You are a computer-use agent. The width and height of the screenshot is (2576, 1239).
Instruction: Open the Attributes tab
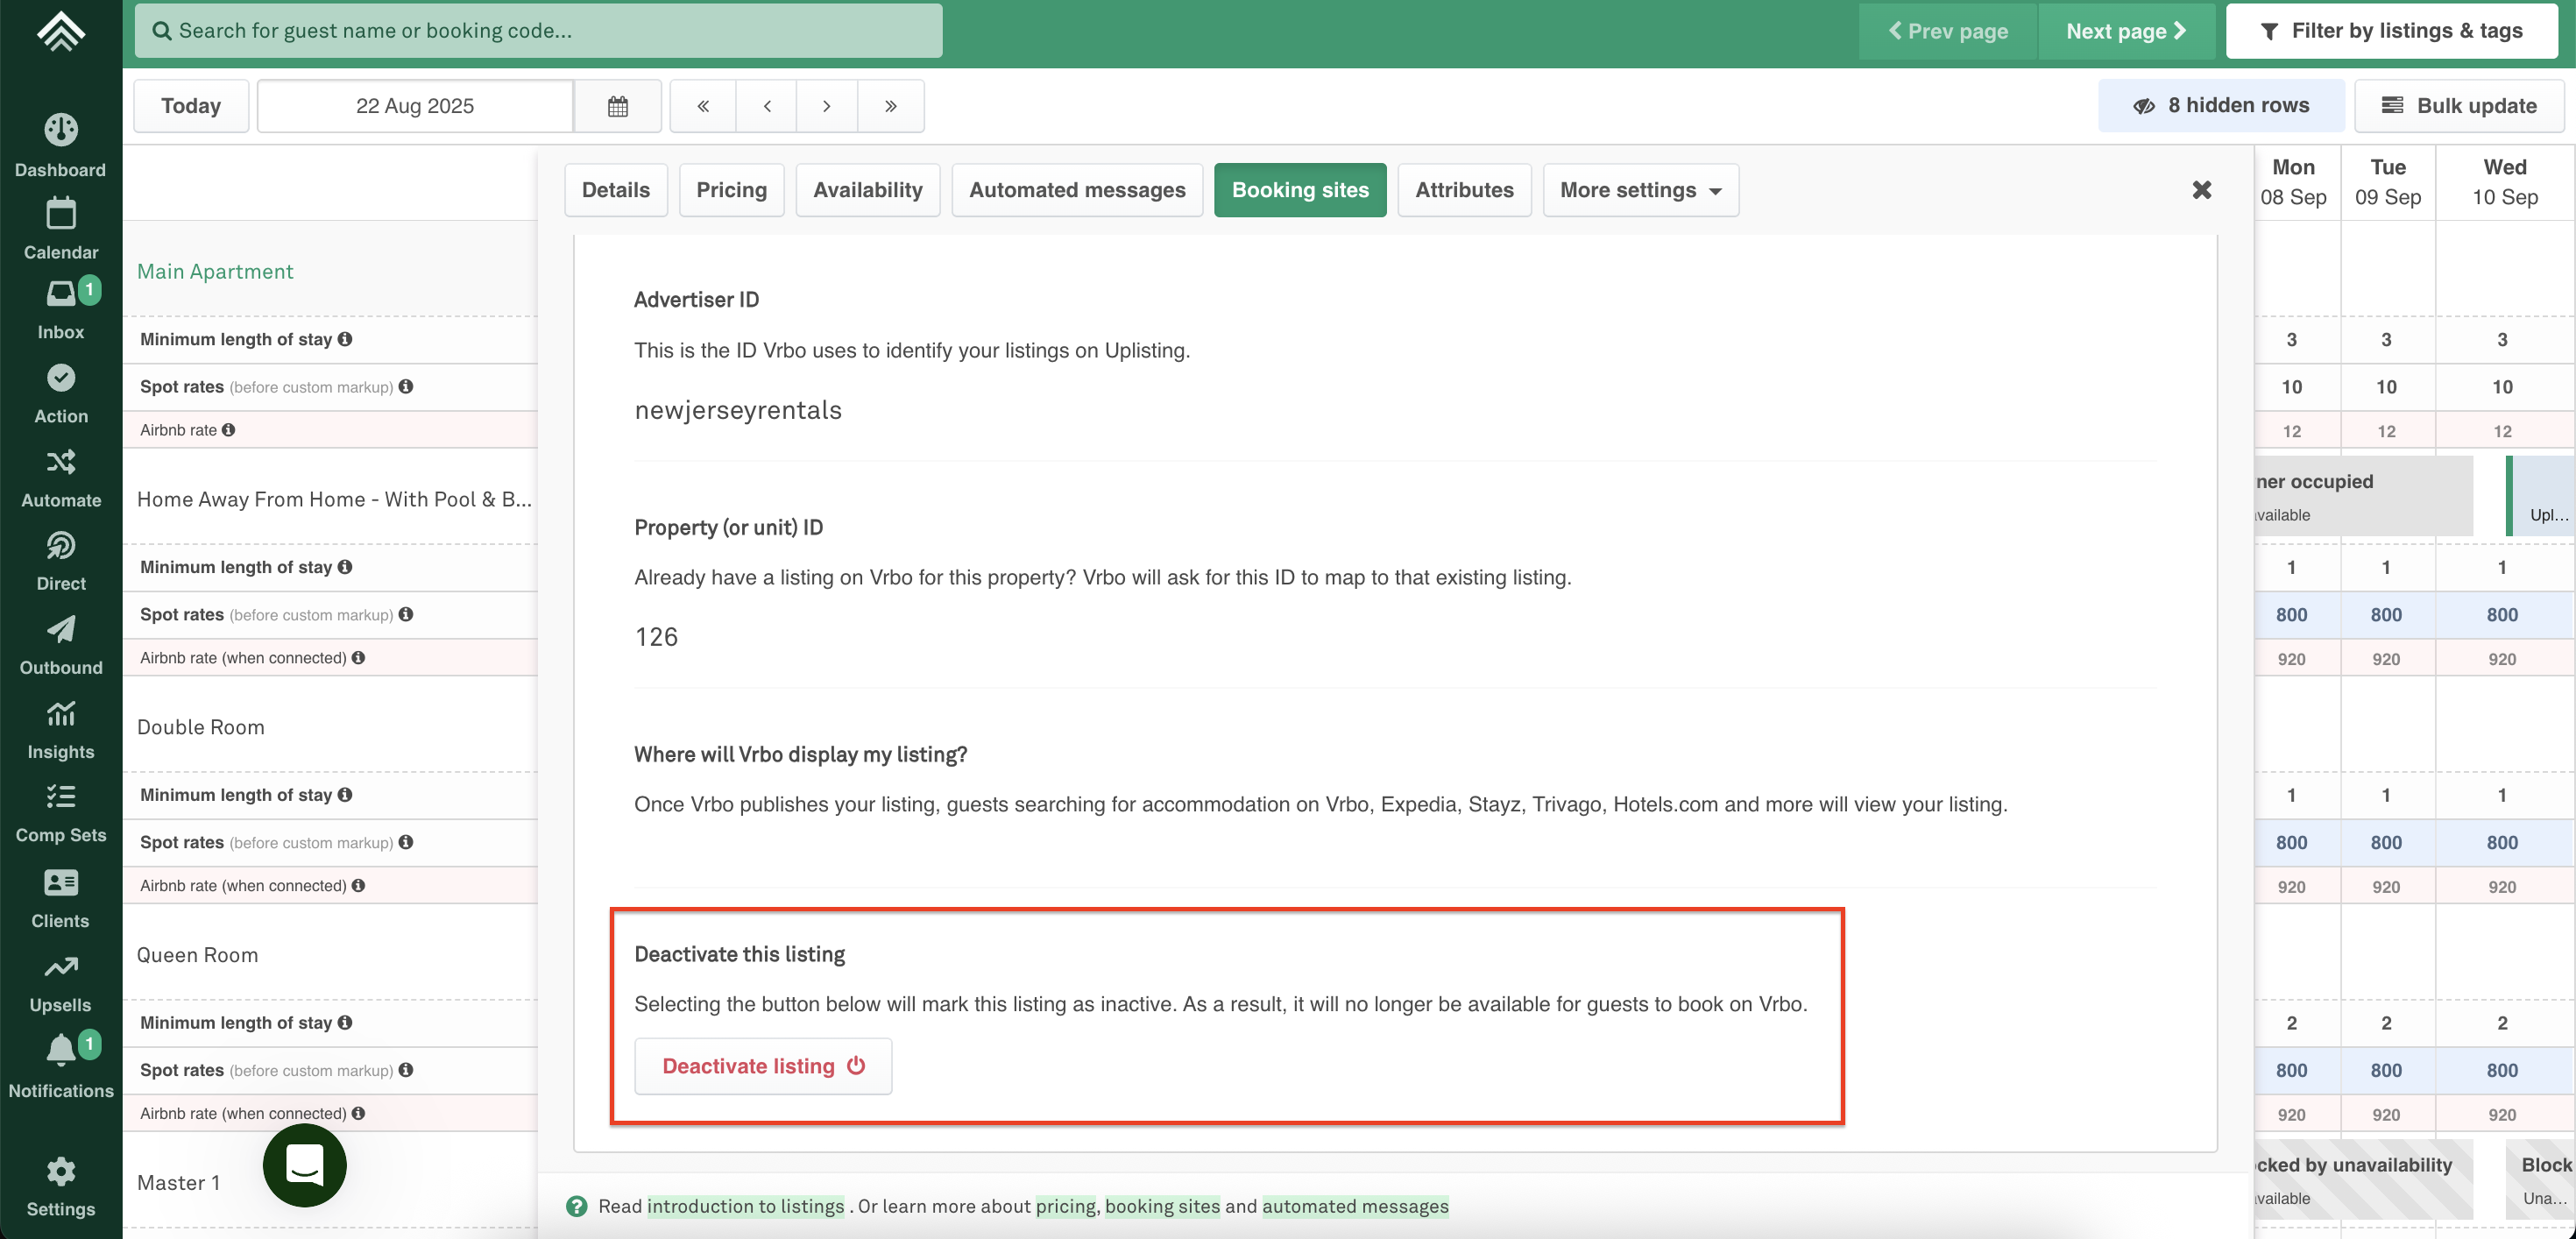point(1464,190)
